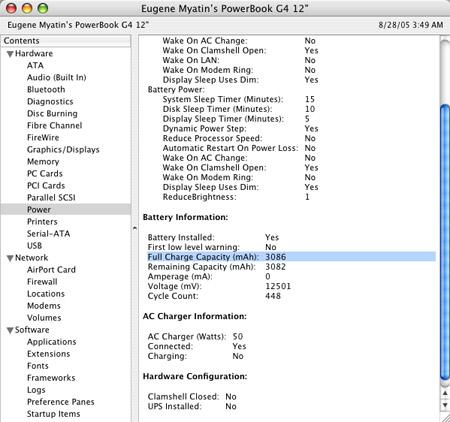The height and width of the screenshot is (422, 450).
Task: Select Locations under Network
Action: pyautogui.click(x=46, y=293)
